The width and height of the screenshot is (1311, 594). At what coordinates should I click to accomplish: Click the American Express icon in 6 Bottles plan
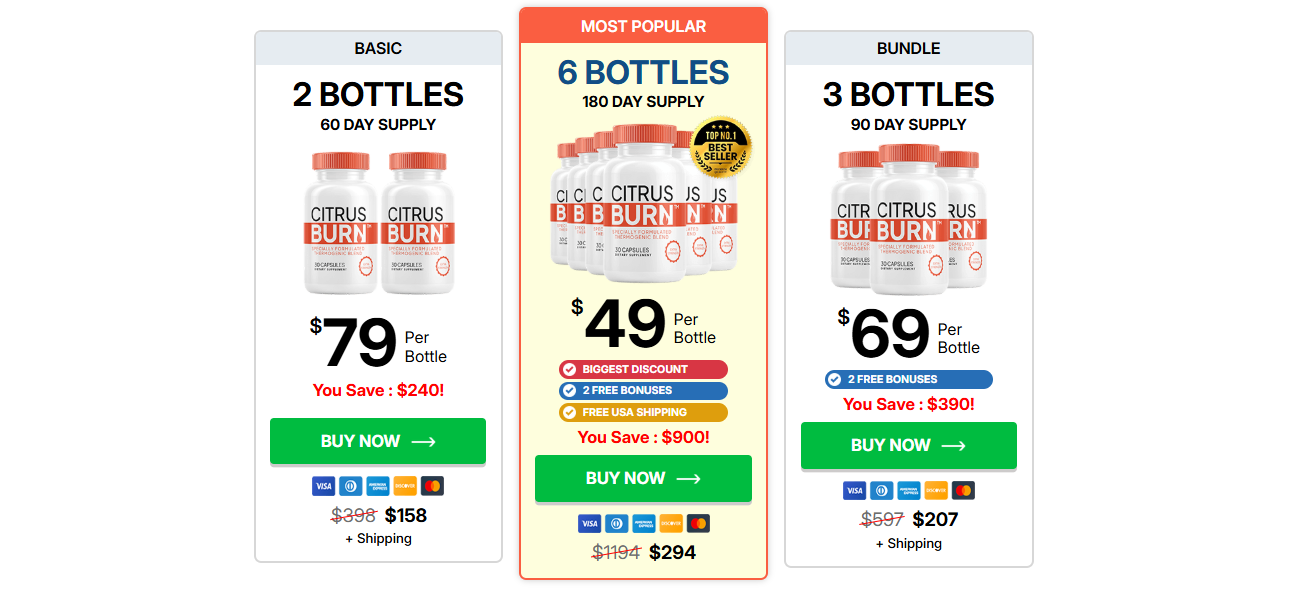(x=643, y=524)
